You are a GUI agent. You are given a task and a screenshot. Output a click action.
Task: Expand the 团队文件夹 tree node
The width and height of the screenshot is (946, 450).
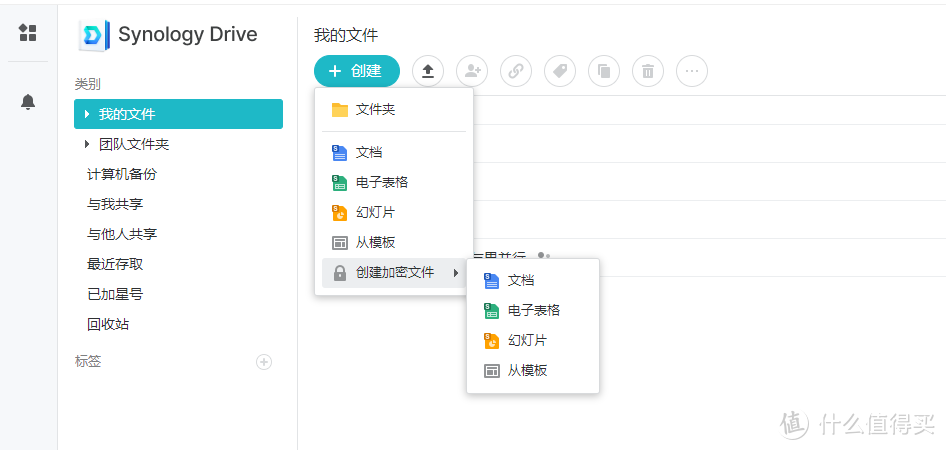point(88,144)
